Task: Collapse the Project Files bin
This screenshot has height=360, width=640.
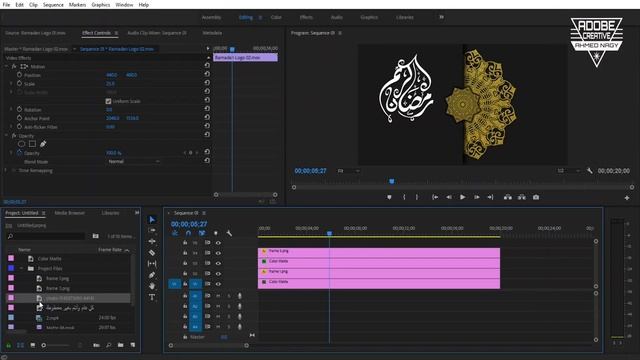Action: click(x=21, y=268)
